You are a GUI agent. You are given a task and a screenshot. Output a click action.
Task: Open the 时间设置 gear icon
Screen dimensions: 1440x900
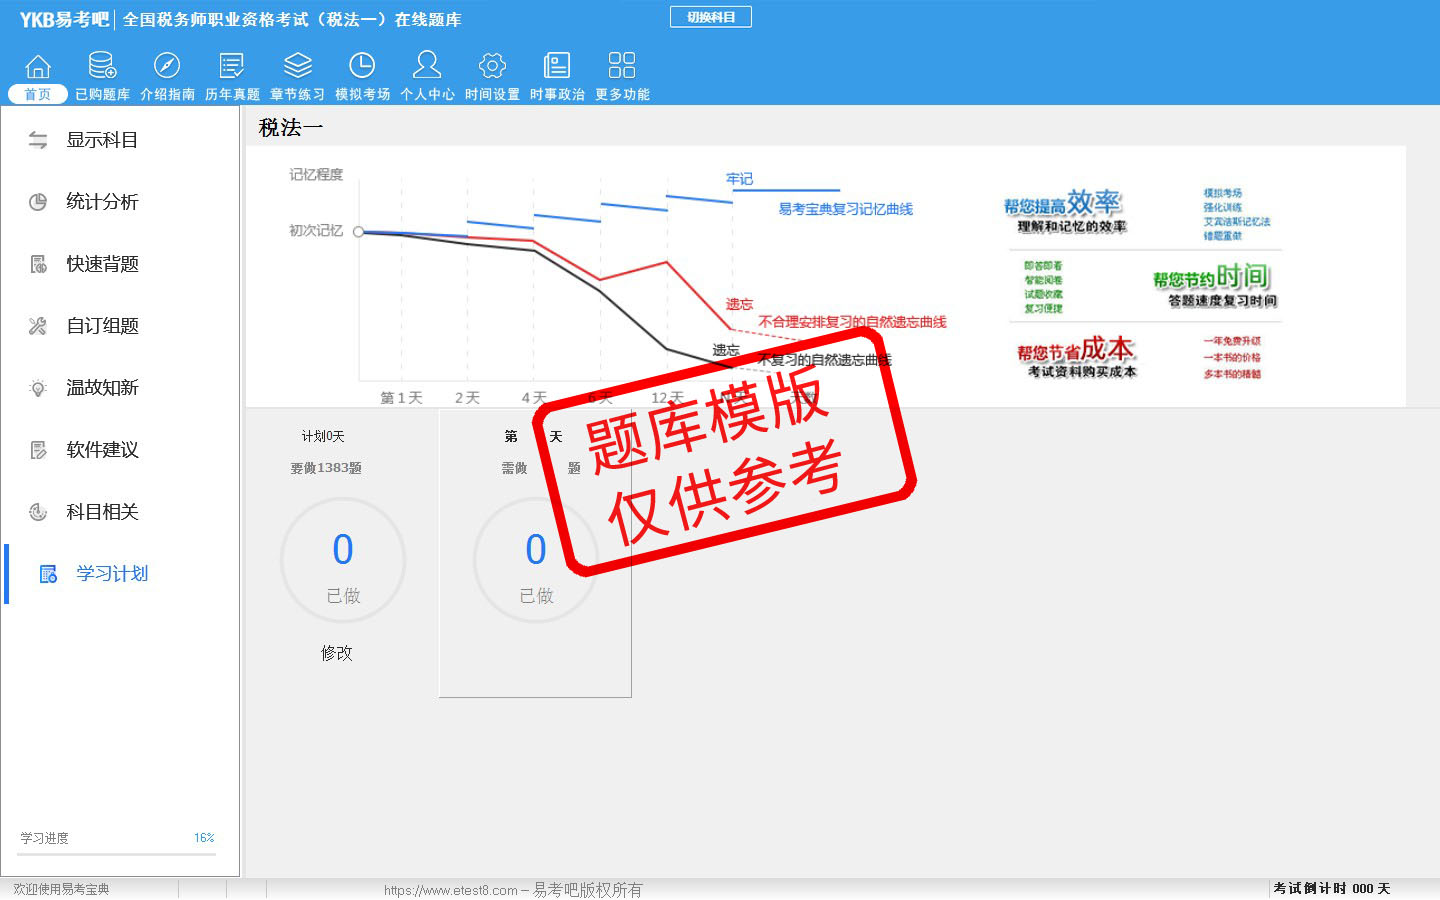(x=492, y=67)
